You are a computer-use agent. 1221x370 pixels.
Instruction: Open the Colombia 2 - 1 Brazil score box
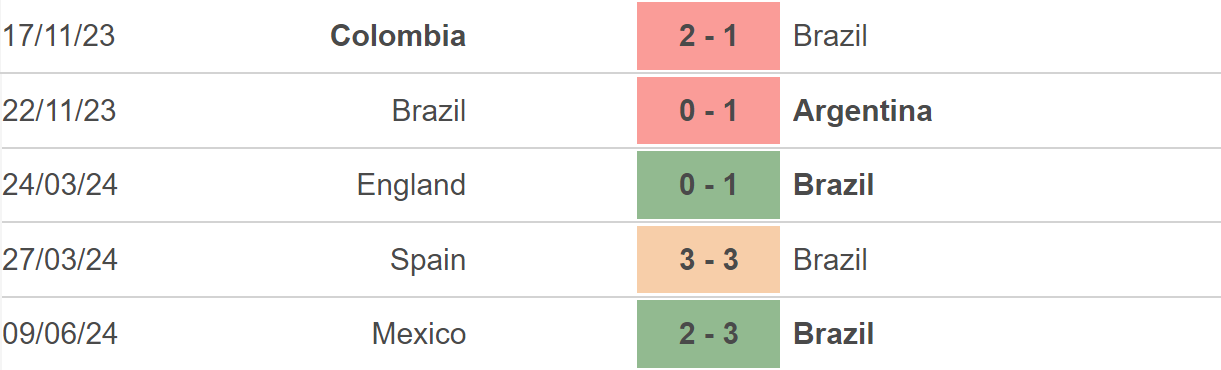pyautogui.click(x=708, y=36)
